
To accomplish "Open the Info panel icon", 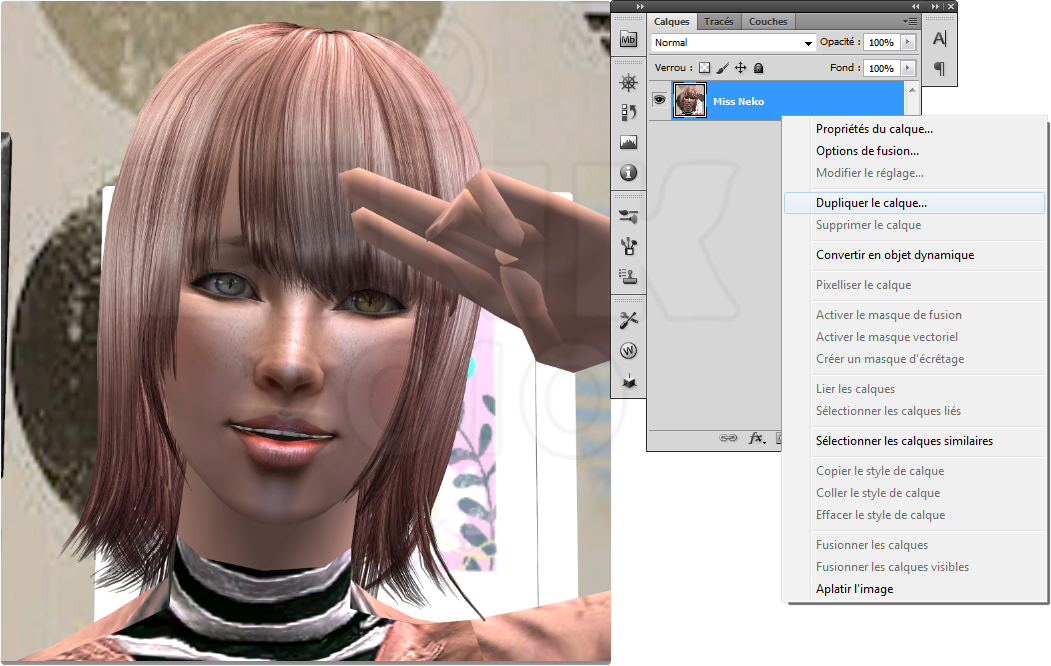I will coord(628,173).
